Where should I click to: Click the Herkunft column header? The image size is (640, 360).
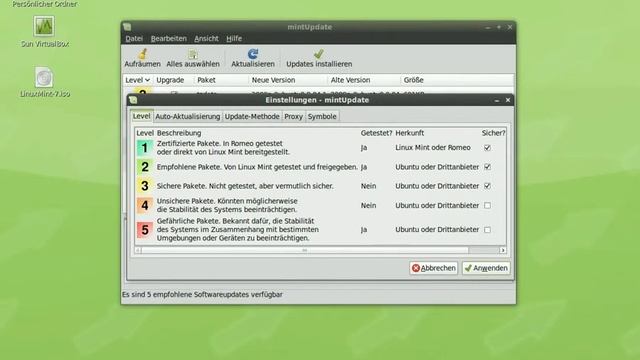point(409,133)
